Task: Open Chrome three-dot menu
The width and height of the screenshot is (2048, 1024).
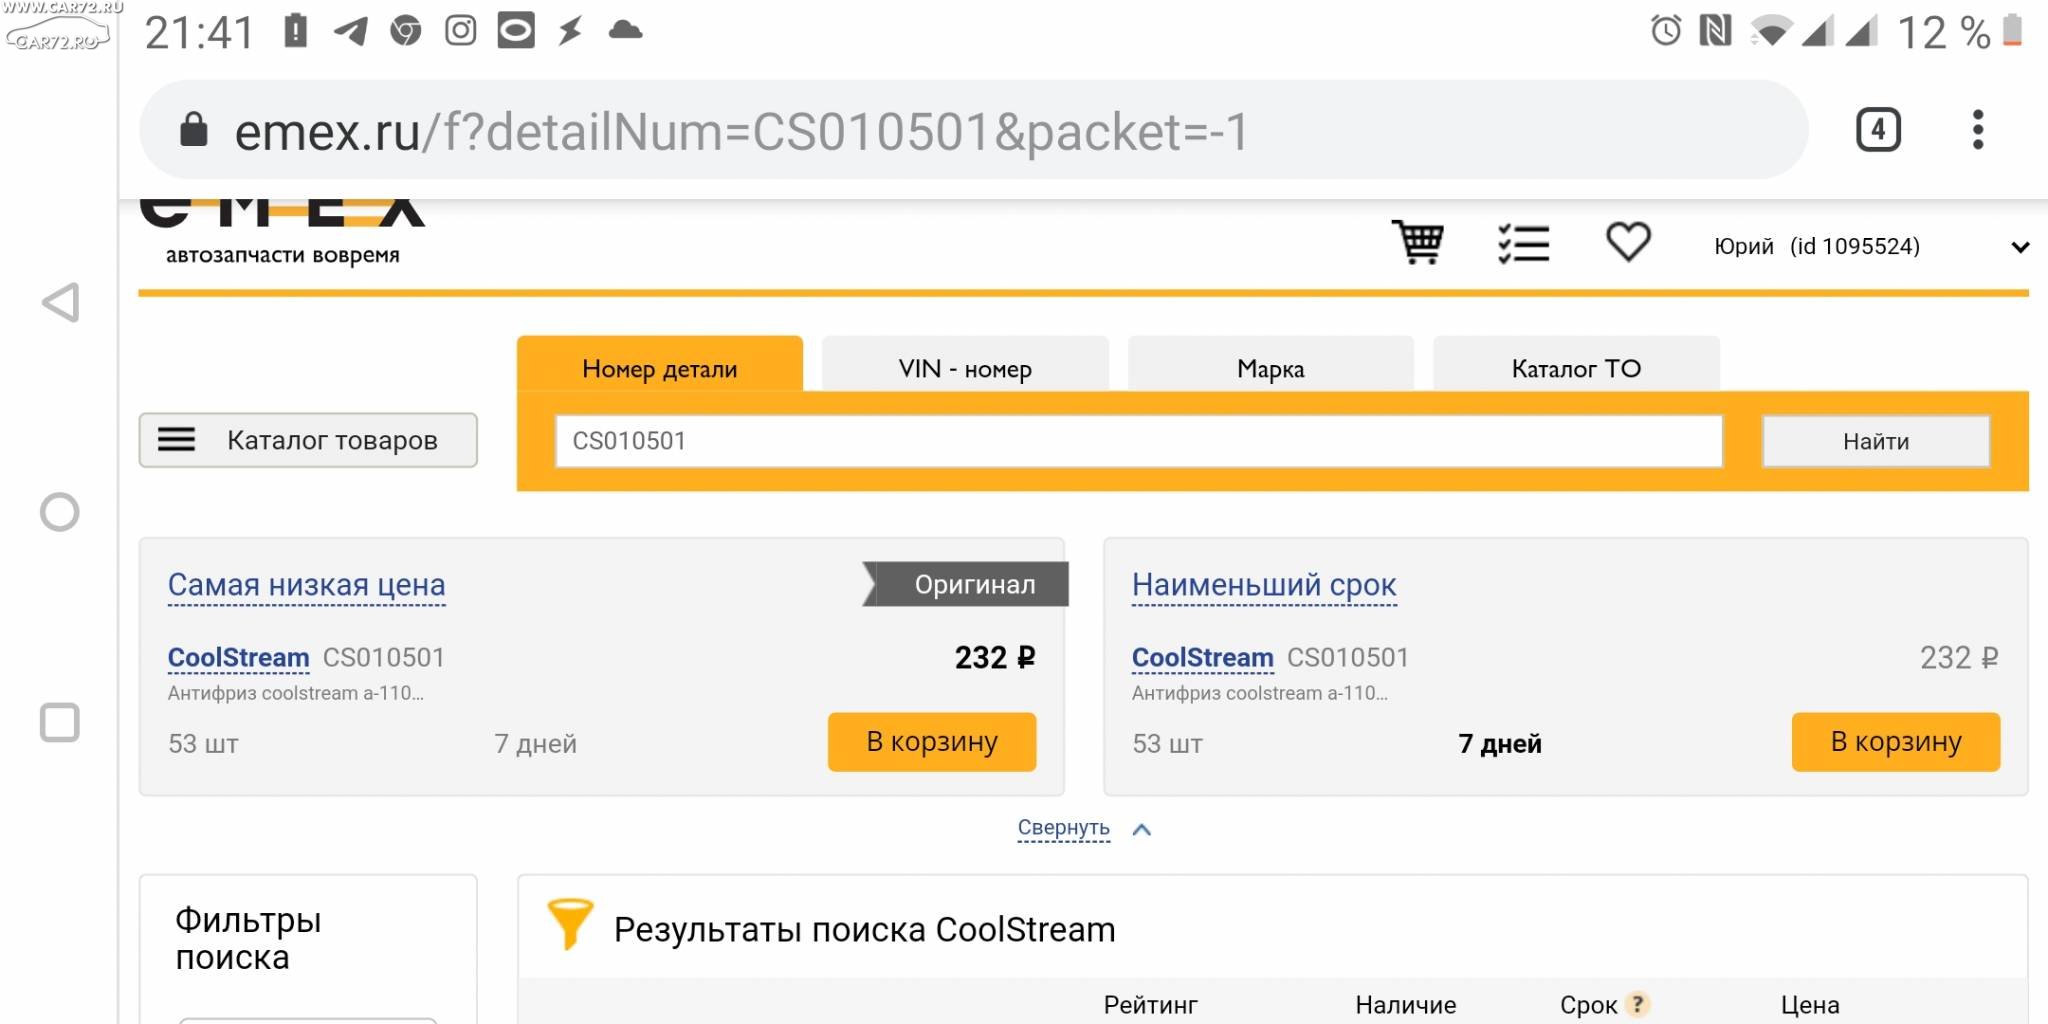Action: tap(1977, 130)
